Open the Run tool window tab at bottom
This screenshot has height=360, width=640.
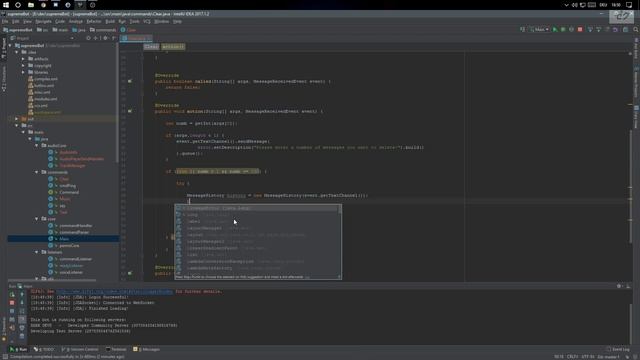point(18,349)
